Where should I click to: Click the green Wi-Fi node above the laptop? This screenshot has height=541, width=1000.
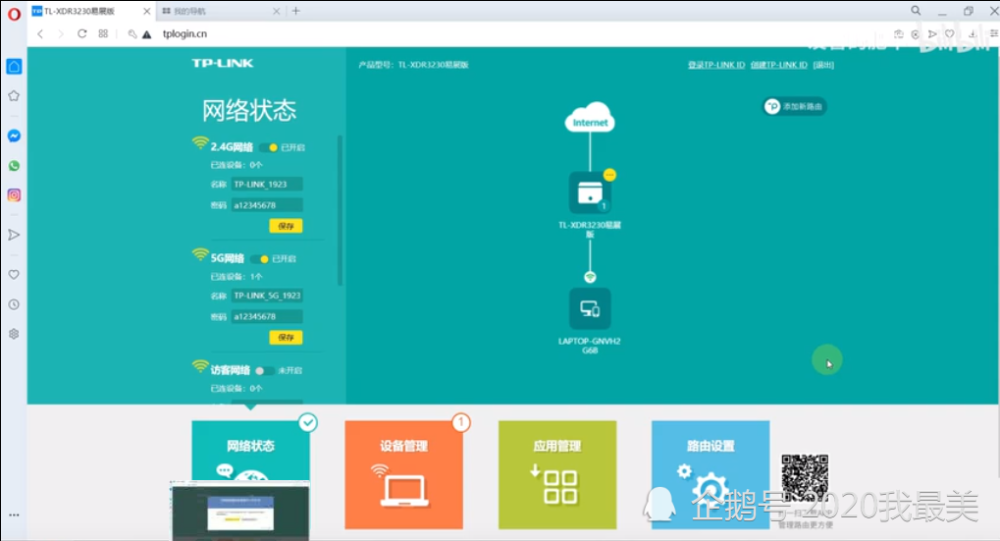[590, 277]
